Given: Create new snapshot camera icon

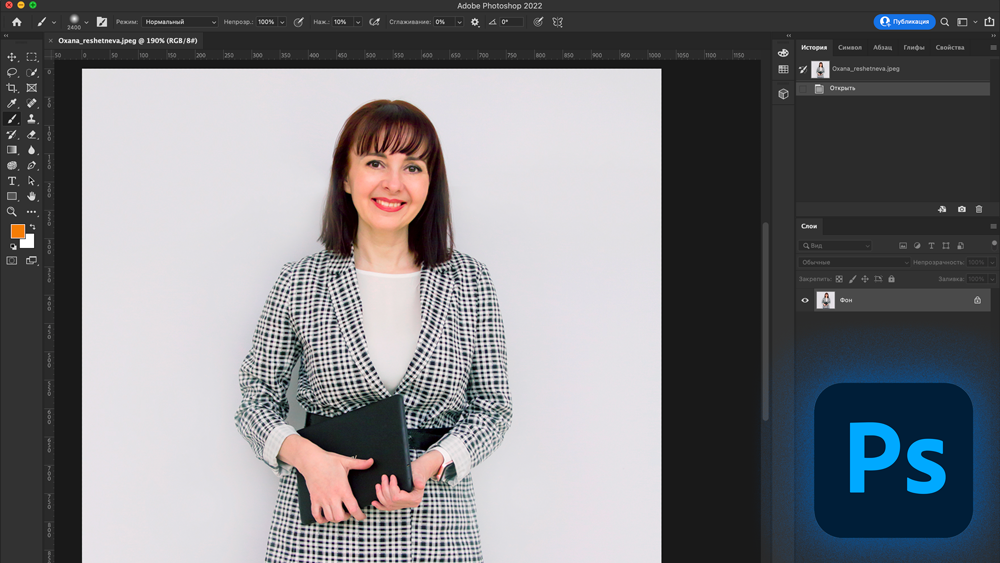Looking at the screenshot, I should tap(962, 209).
